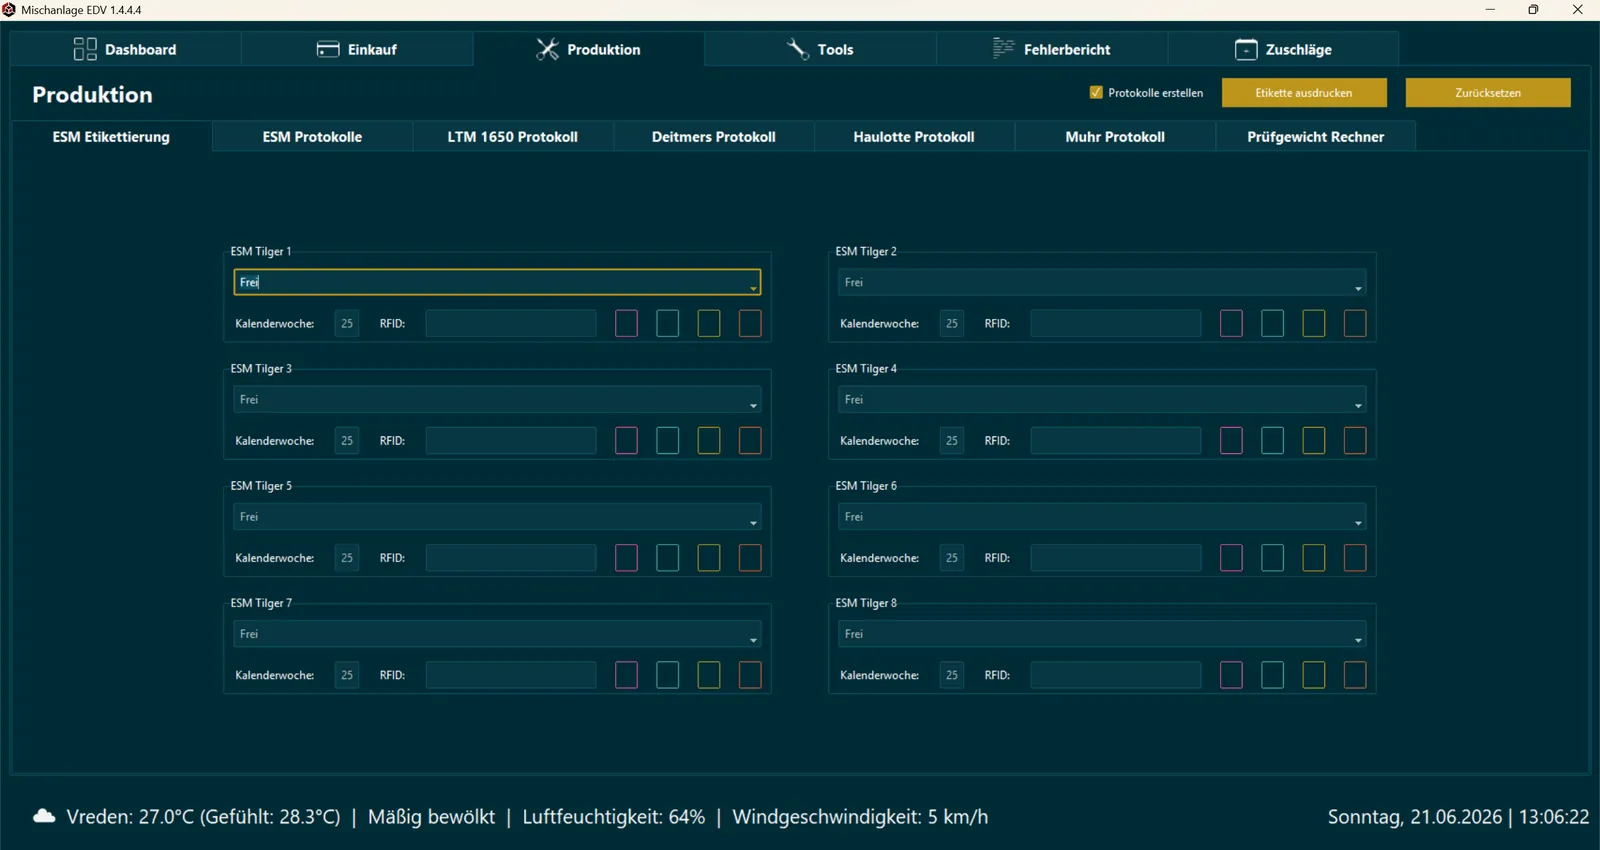The width and height of the screenshot is (1600, 850).
Task: Click the RFID field of ESM Tilger 3
Action: [511, 440]
